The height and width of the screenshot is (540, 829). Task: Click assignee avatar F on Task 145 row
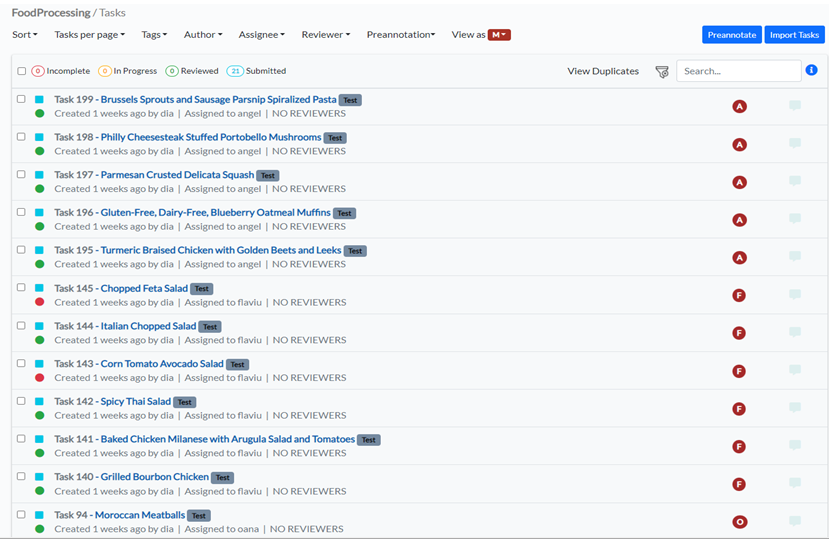739,295
